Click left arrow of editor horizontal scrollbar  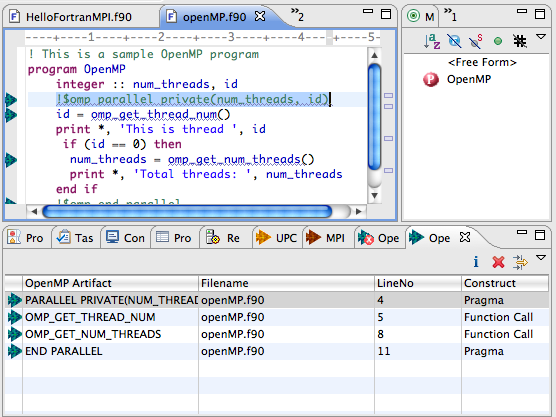click(x=34, y=211)
